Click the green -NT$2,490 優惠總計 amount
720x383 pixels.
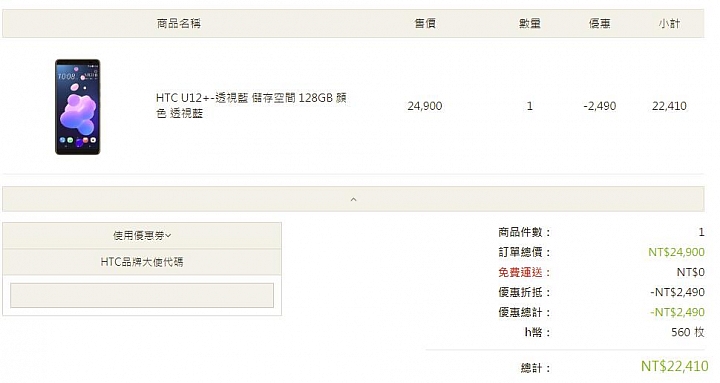tap(677, 312)
